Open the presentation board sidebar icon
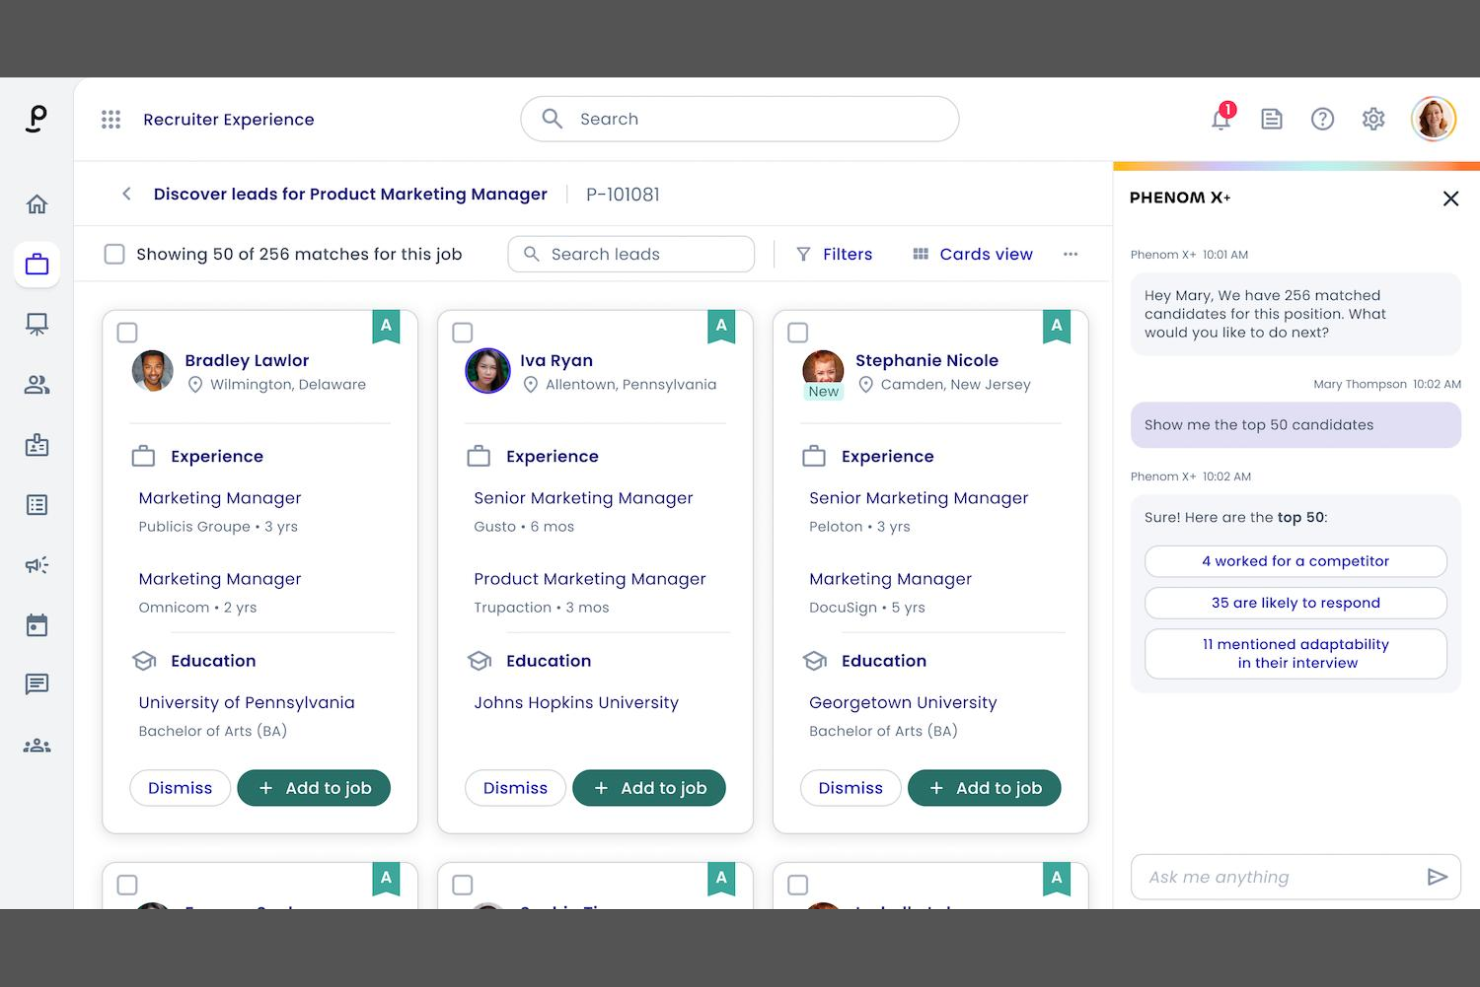Viewport: 1480px width, 987px height. [x=37, y=324]
